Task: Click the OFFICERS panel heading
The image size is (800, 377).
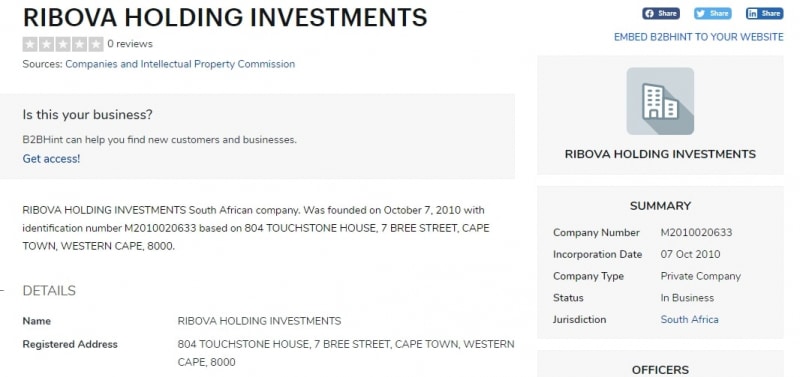Action: (660, 370)
